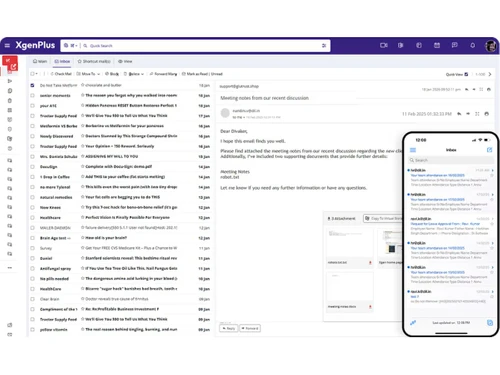
Task: Open the robots txt attachment thumbnail
Action: 349,243
